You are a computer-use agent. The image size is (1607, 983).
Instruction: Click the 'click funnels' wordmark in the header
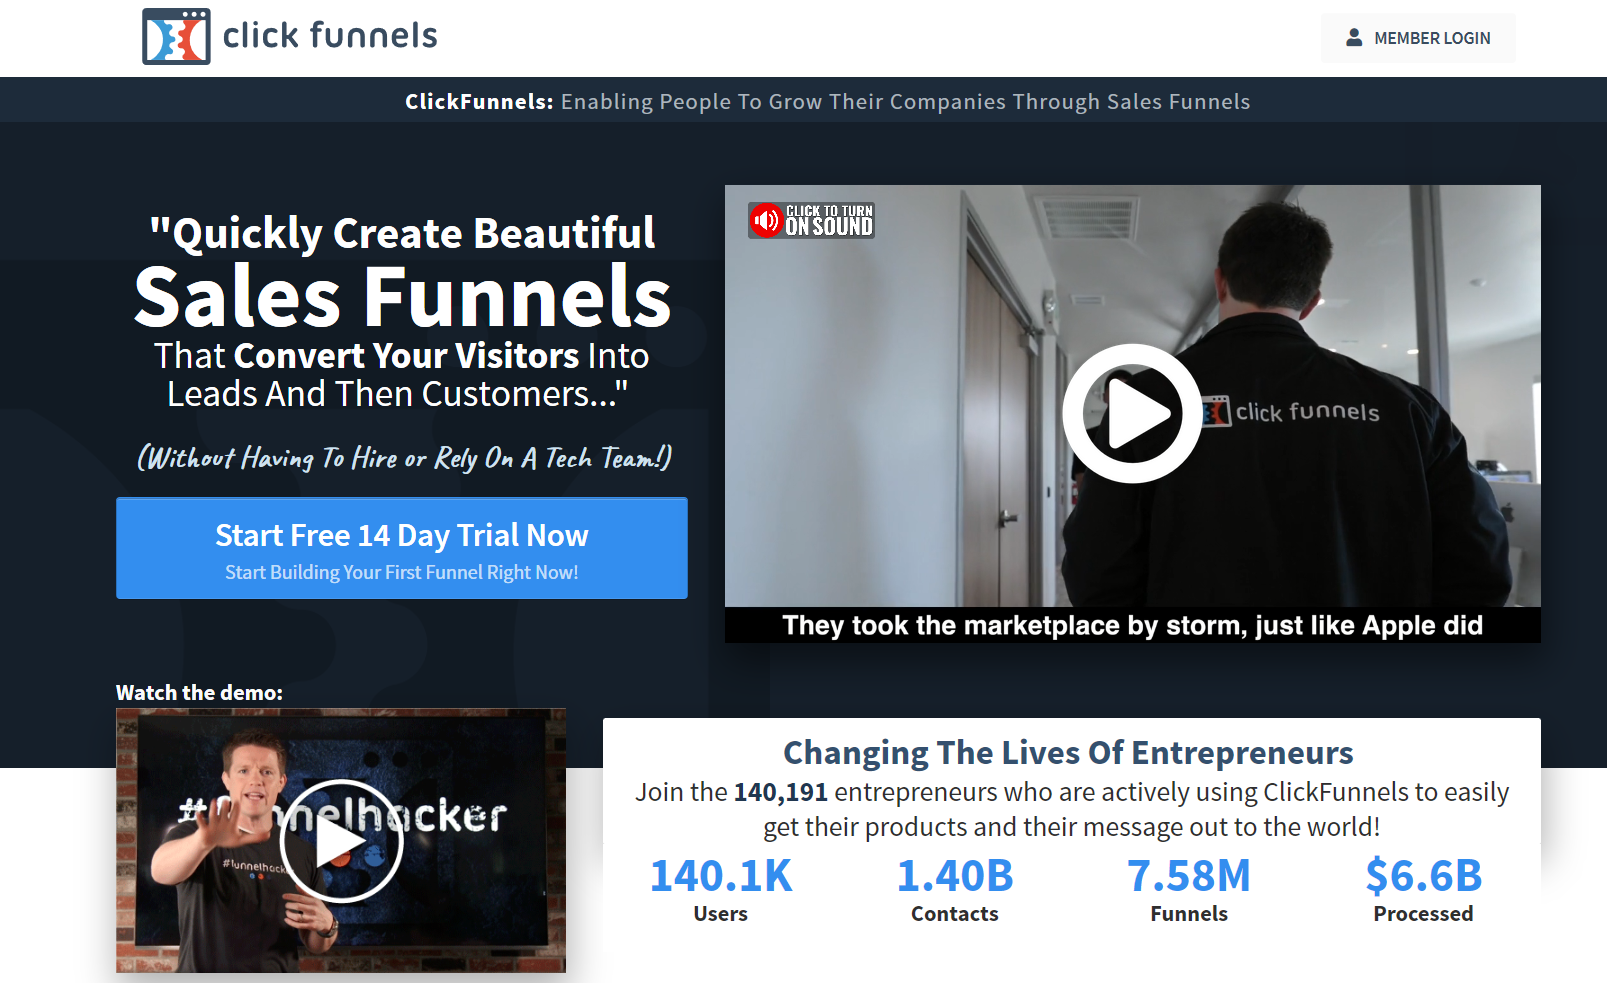(x=330, y=36)
